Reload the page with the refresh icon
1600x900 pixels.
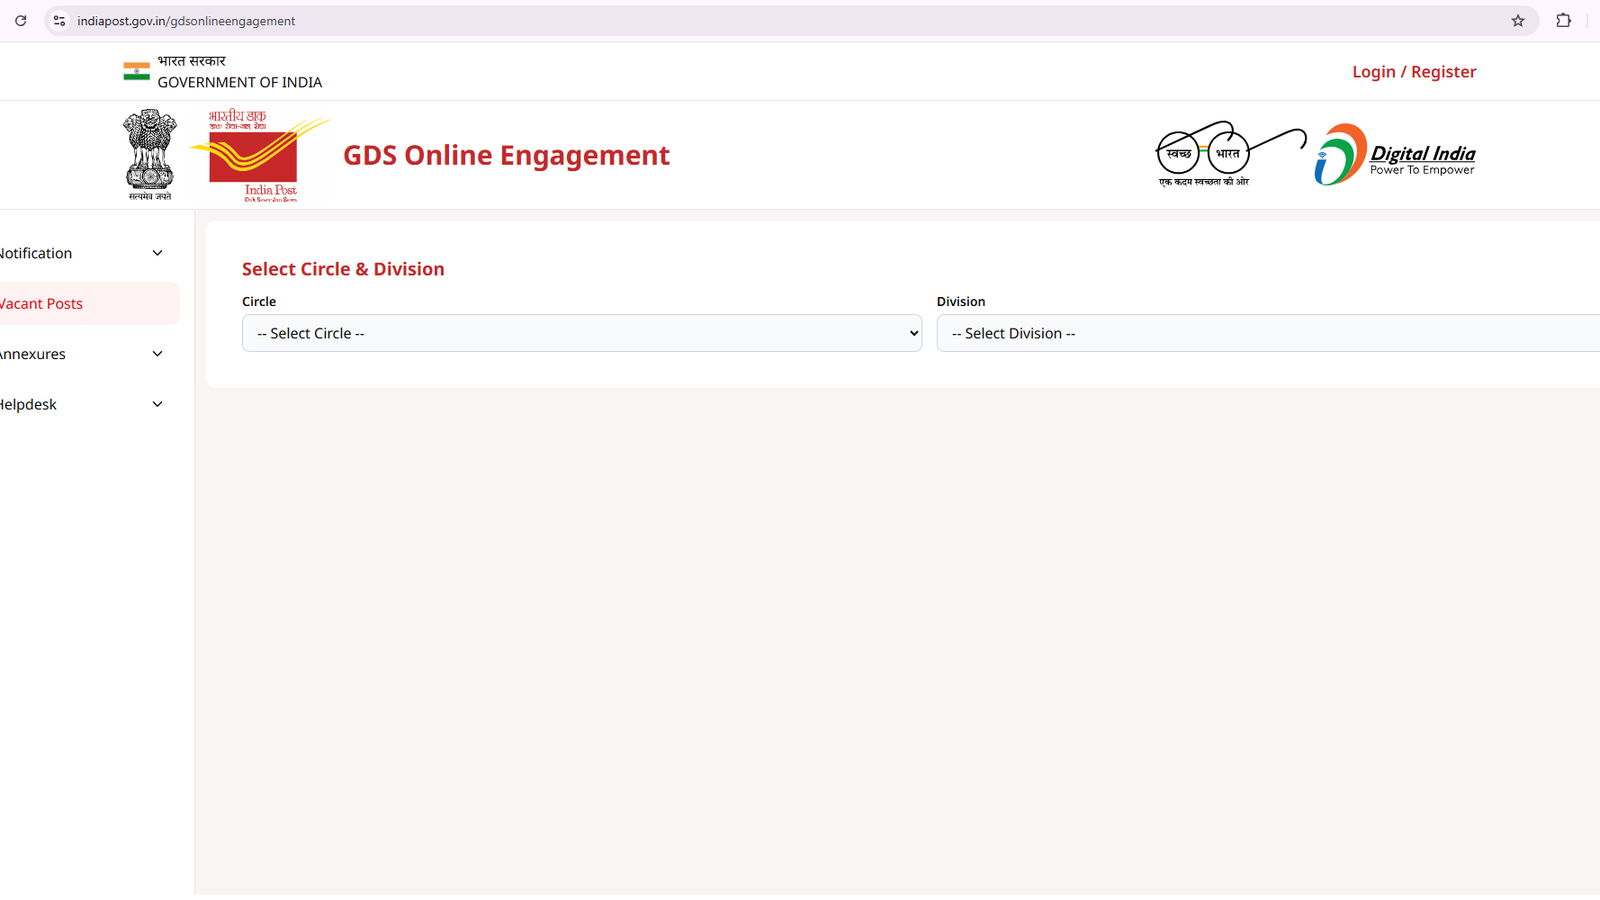tap(20, 20)
